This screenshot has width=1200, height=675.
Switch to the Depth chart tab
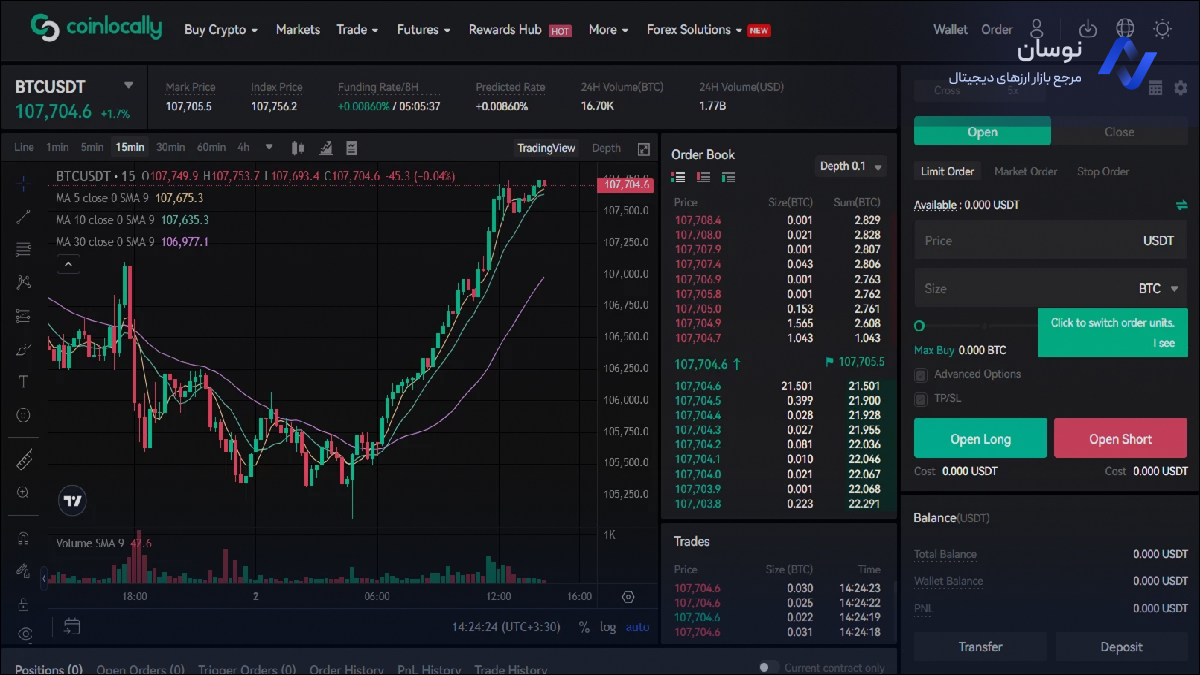(x=606, y=148)
